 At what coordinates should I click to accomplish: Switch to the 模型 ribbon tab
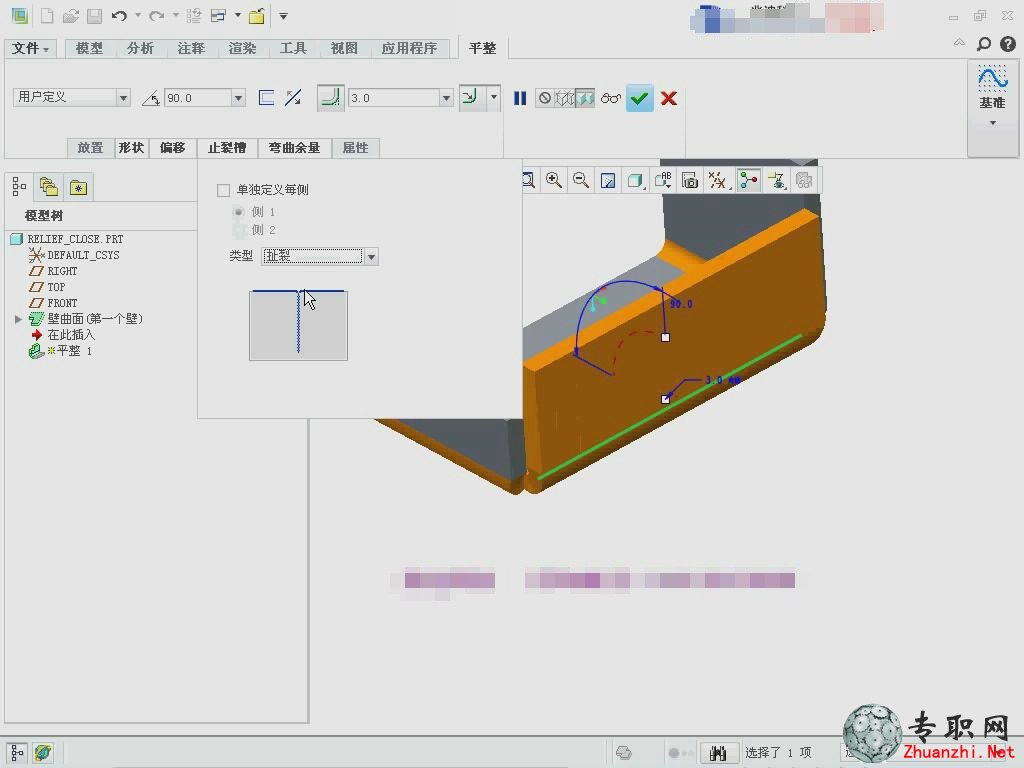coord(89,48)
